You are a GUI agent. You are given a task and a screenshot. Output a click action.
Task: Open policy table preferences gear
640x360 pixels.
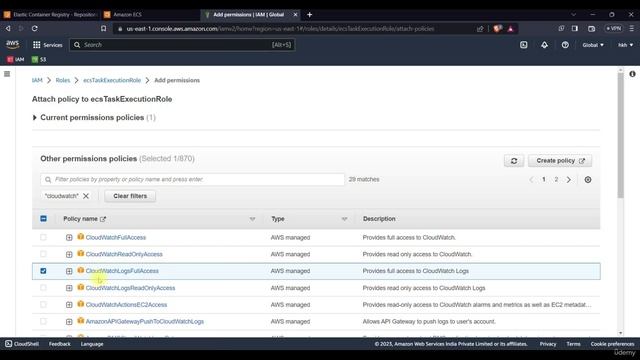click(588, 180)
